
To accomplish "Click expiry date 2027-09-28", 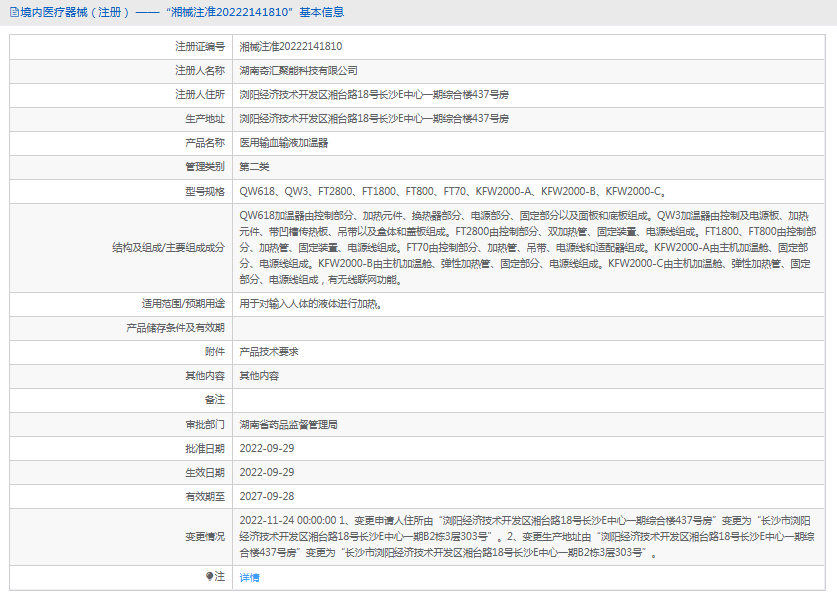I will [x=267, y=497].
